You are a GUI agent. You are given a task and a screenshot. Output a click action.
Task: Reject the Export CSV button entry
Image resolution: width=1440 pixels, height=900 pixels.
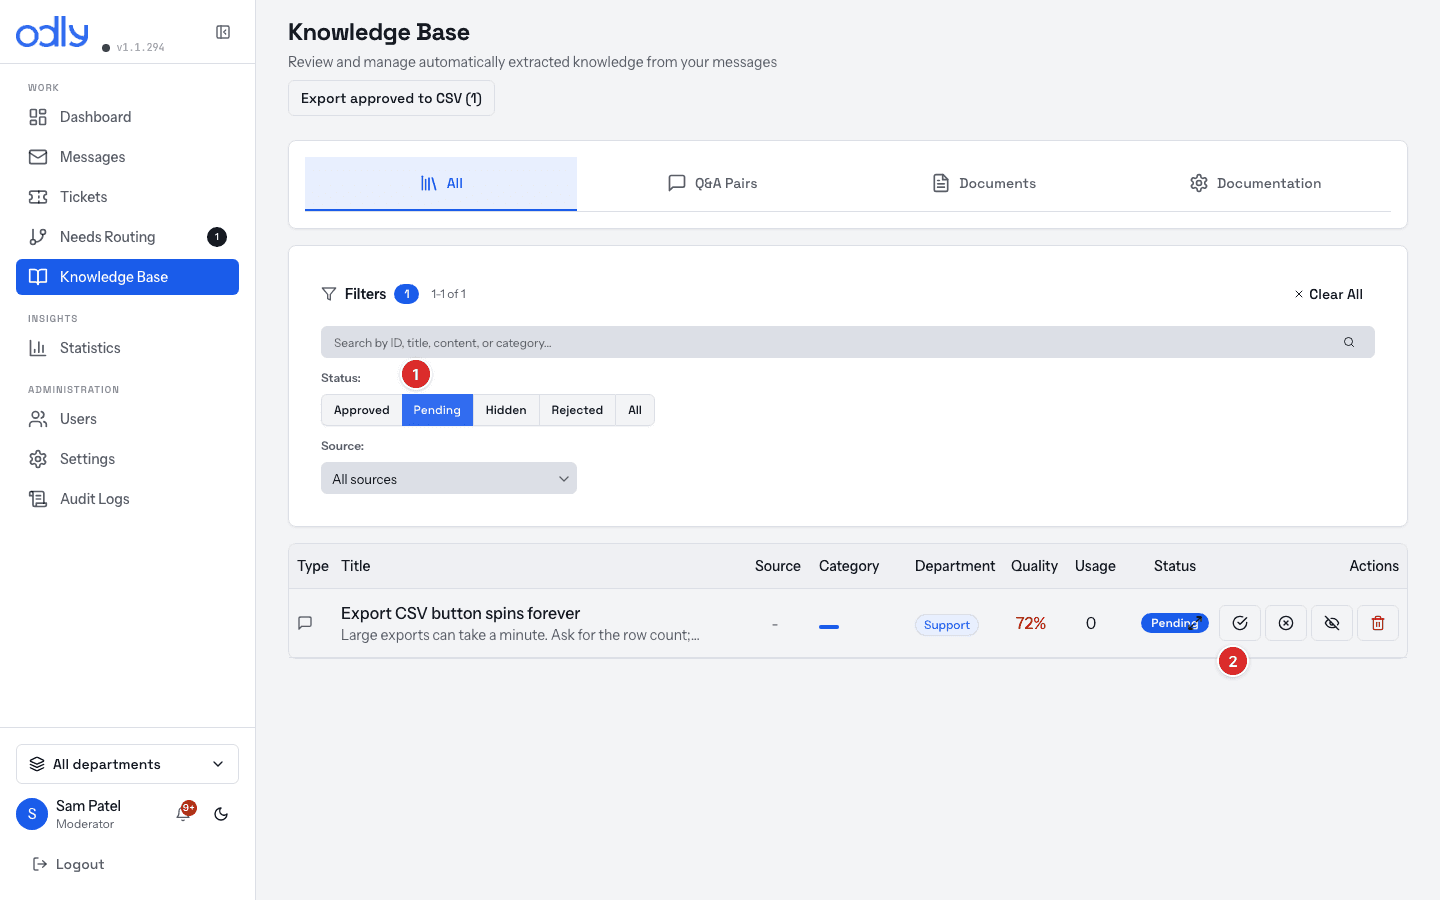point(1286,623)
